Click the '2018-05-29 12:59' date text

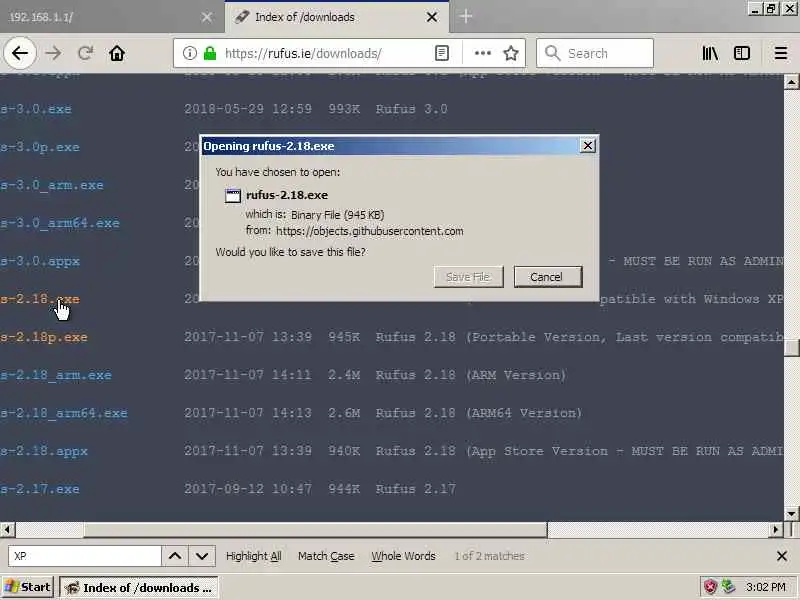pyautogui.click(x=247, y=109)
